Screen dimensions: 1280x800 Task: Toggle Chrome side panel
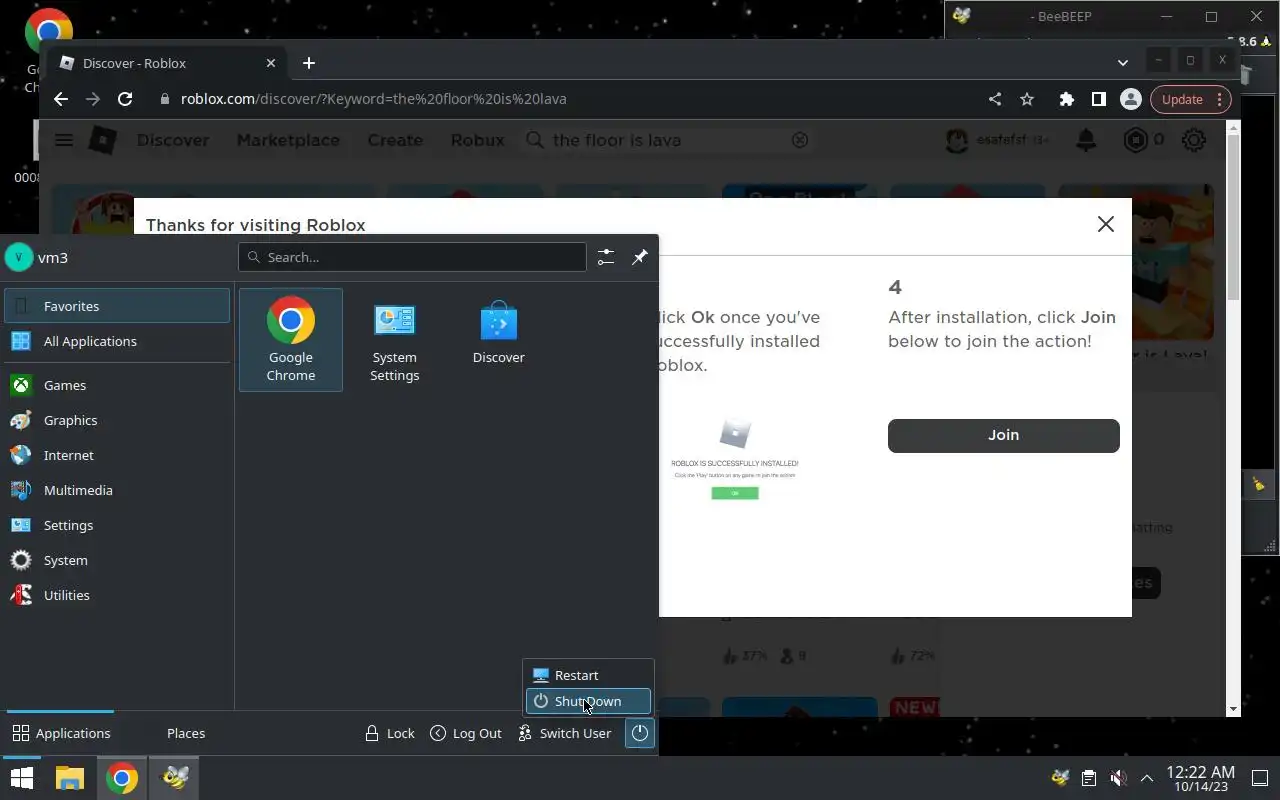1098,99
